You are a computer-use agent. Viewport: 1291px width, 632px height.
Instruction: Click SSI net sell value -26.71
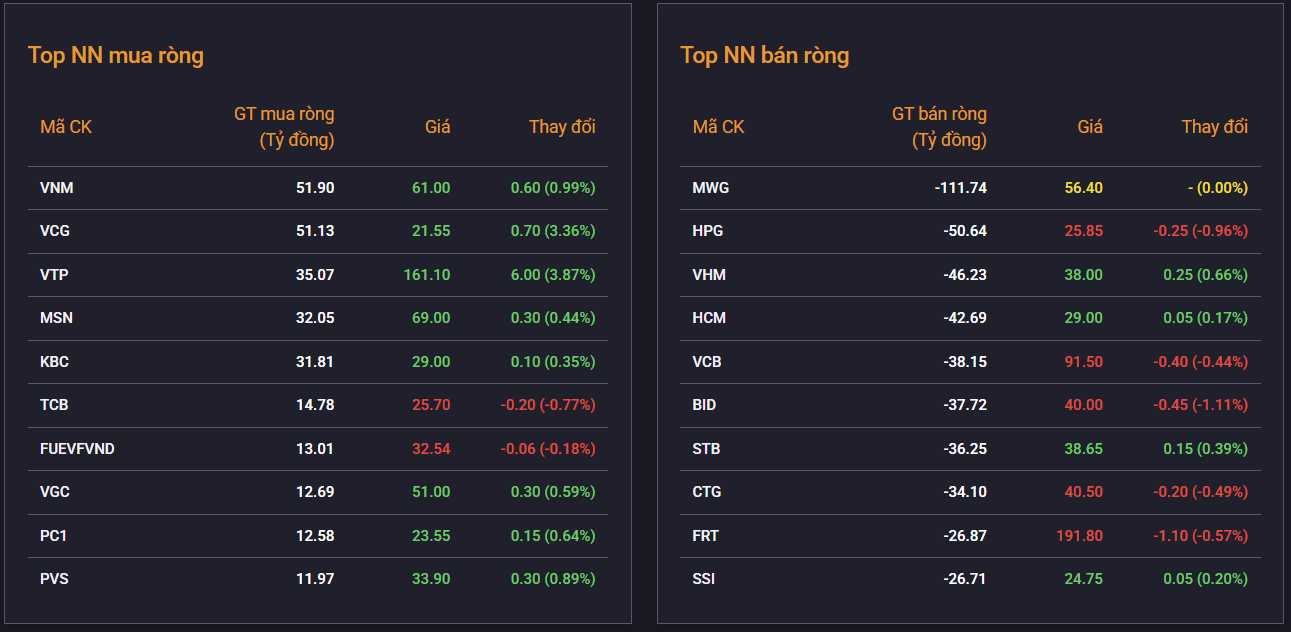(x=965, y=579)
